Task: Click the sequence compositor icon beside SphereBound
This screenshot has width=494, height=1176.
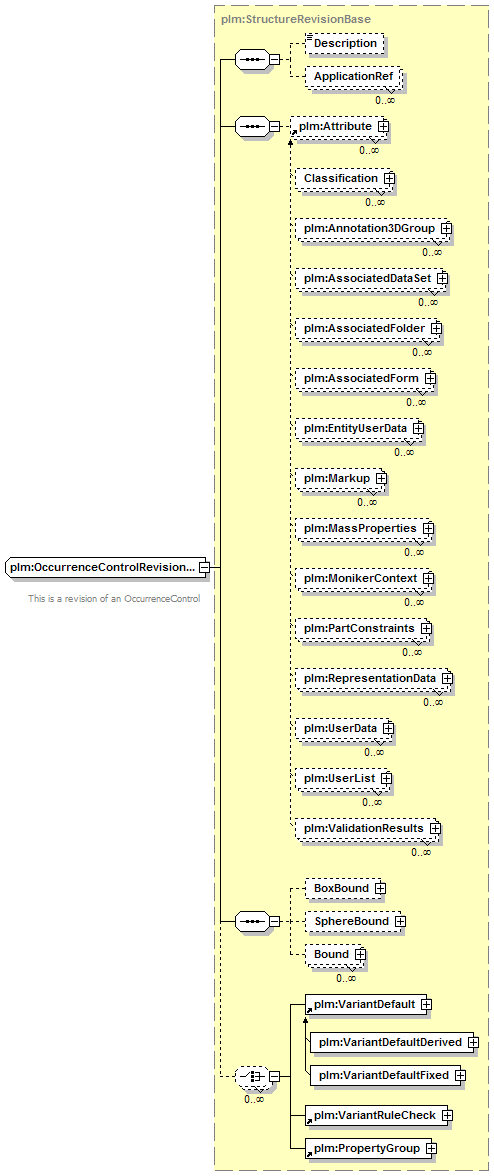Action: (251, 920)
